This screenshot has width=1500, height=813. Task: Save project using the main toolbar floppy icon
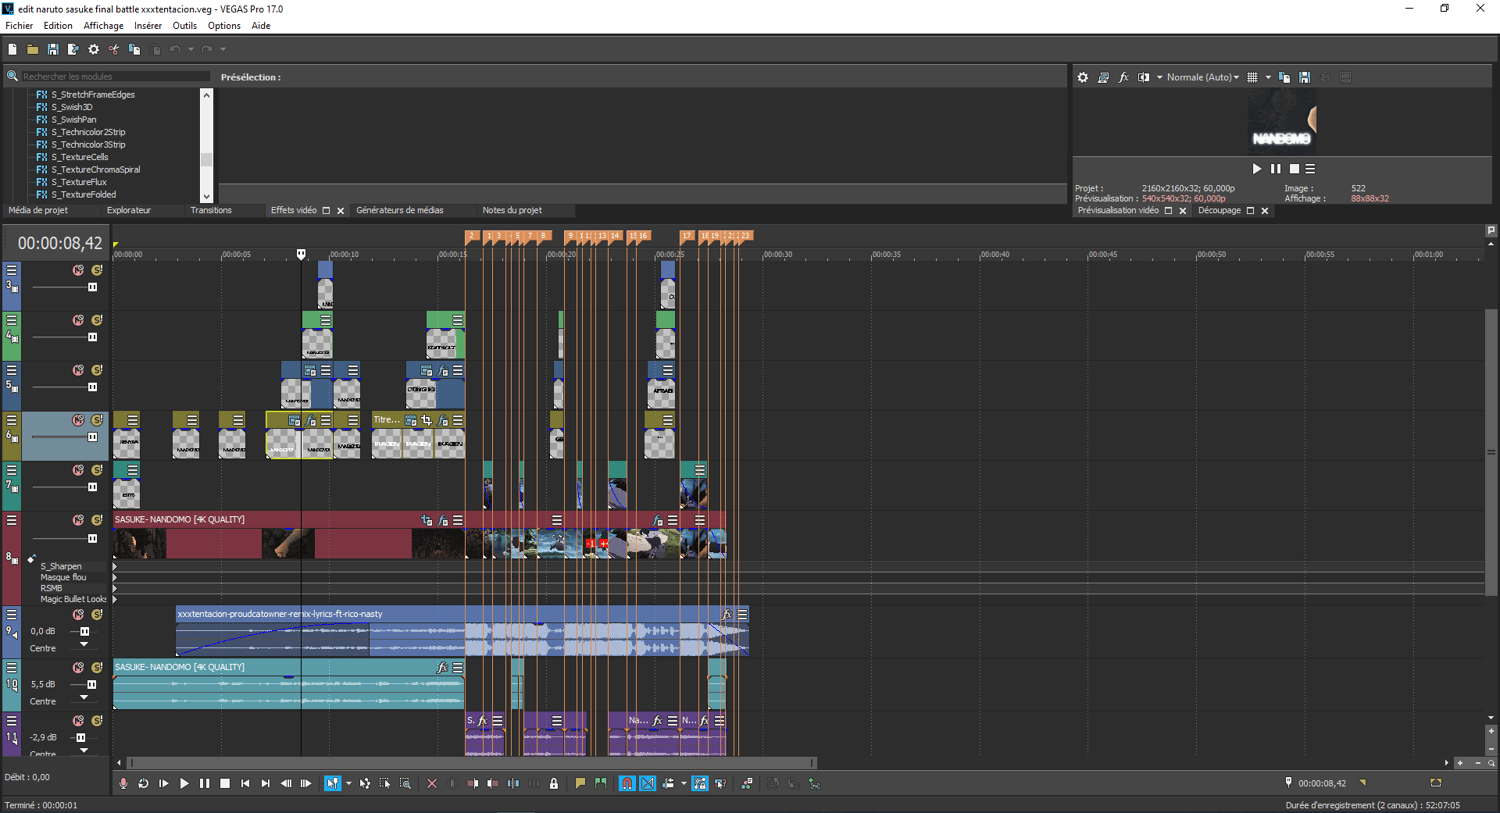pyautogui.click(x=53, y=49)
